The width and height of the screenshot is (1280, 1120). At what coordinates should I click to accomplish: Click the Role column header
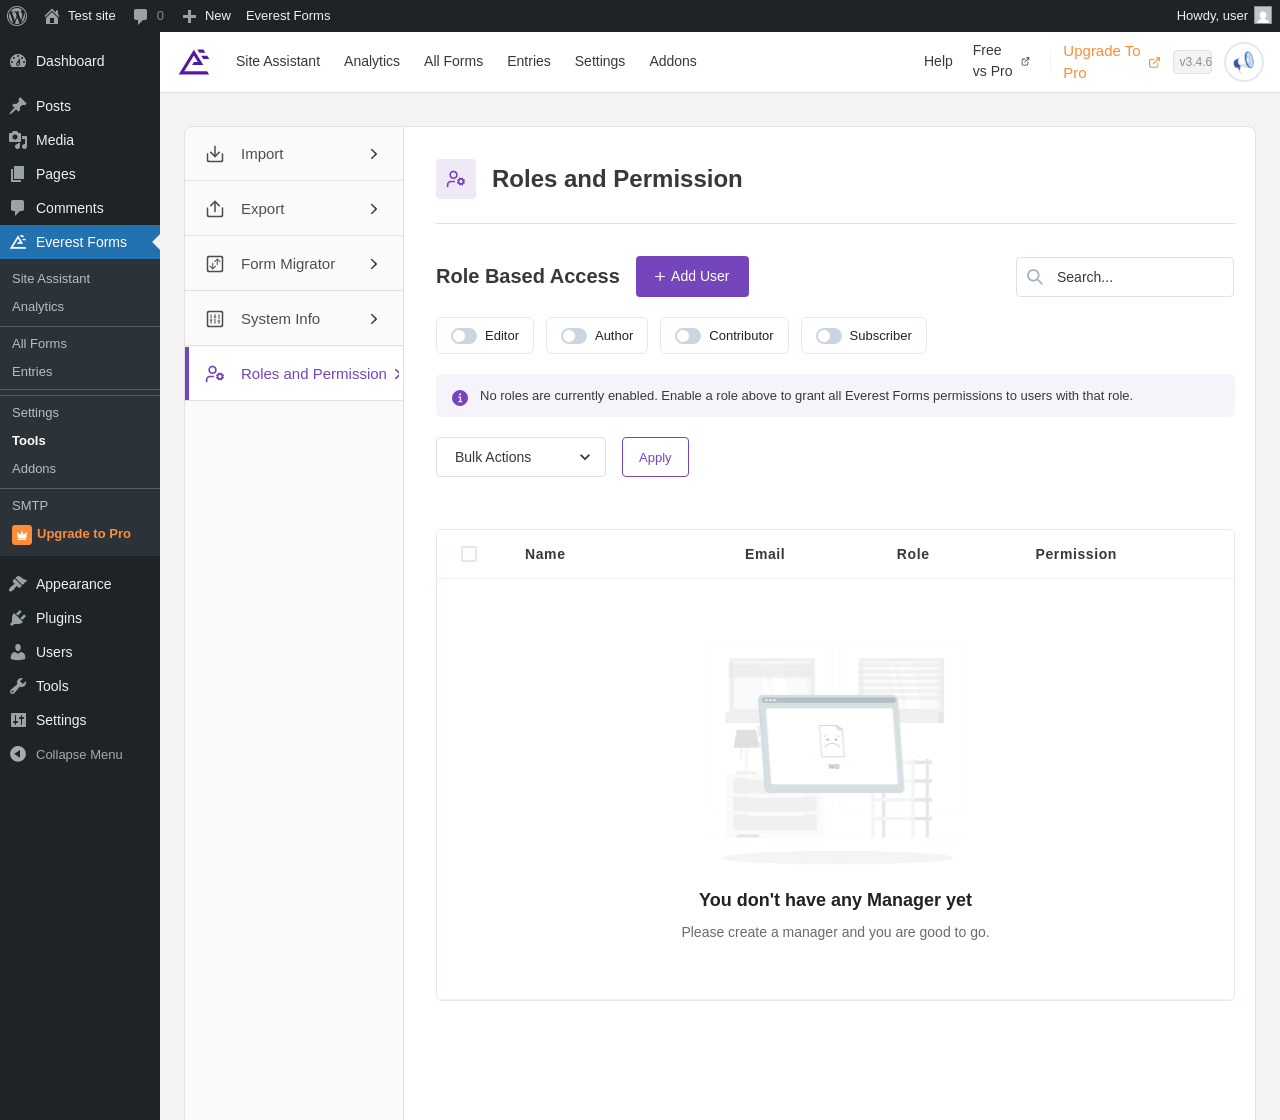[x=913, y=554]
